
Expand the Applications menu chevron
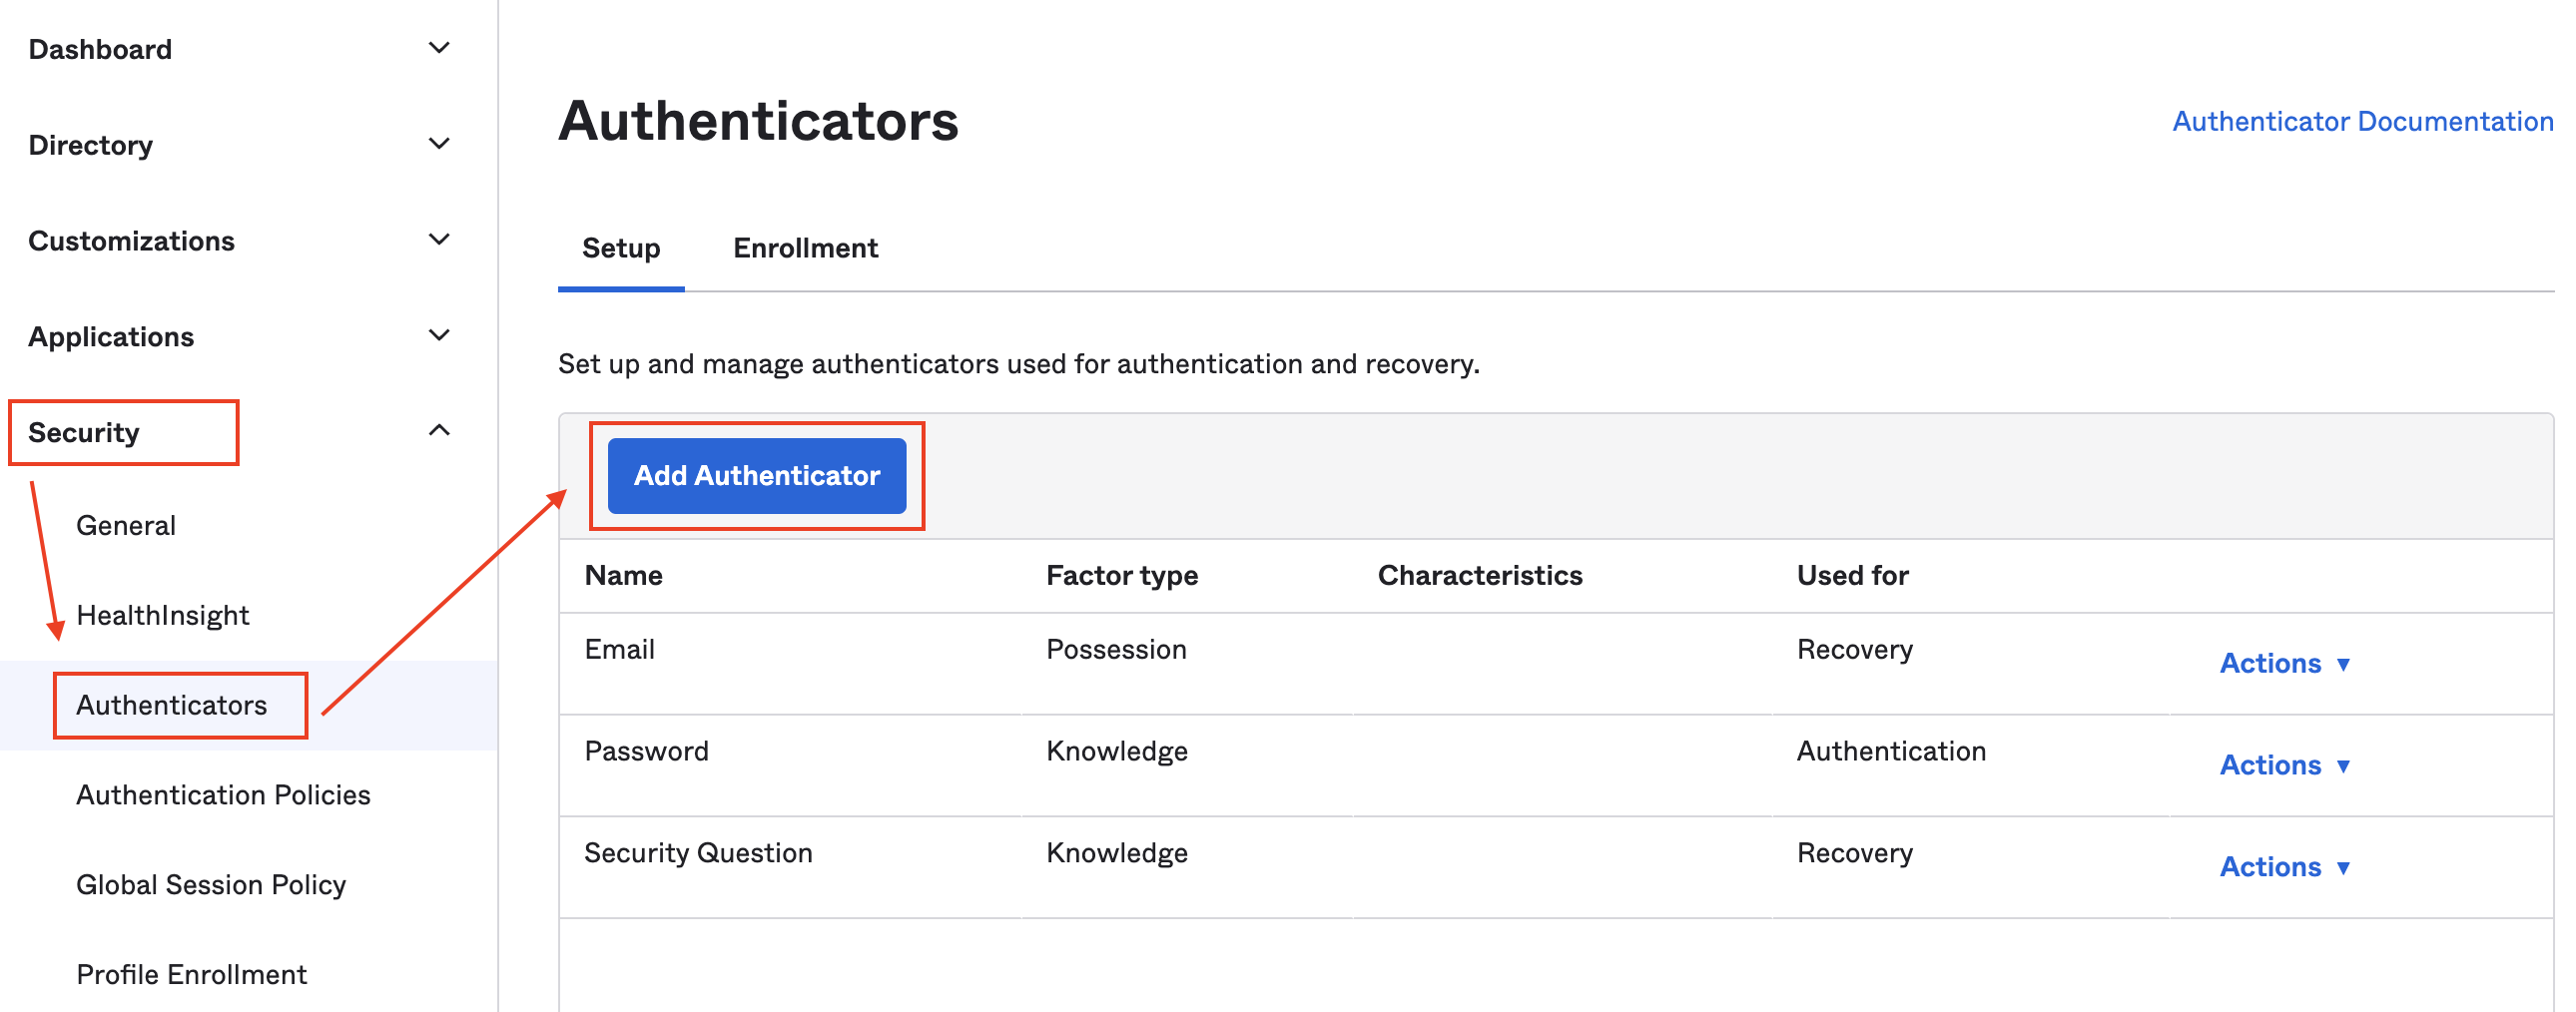click(439, 336)
